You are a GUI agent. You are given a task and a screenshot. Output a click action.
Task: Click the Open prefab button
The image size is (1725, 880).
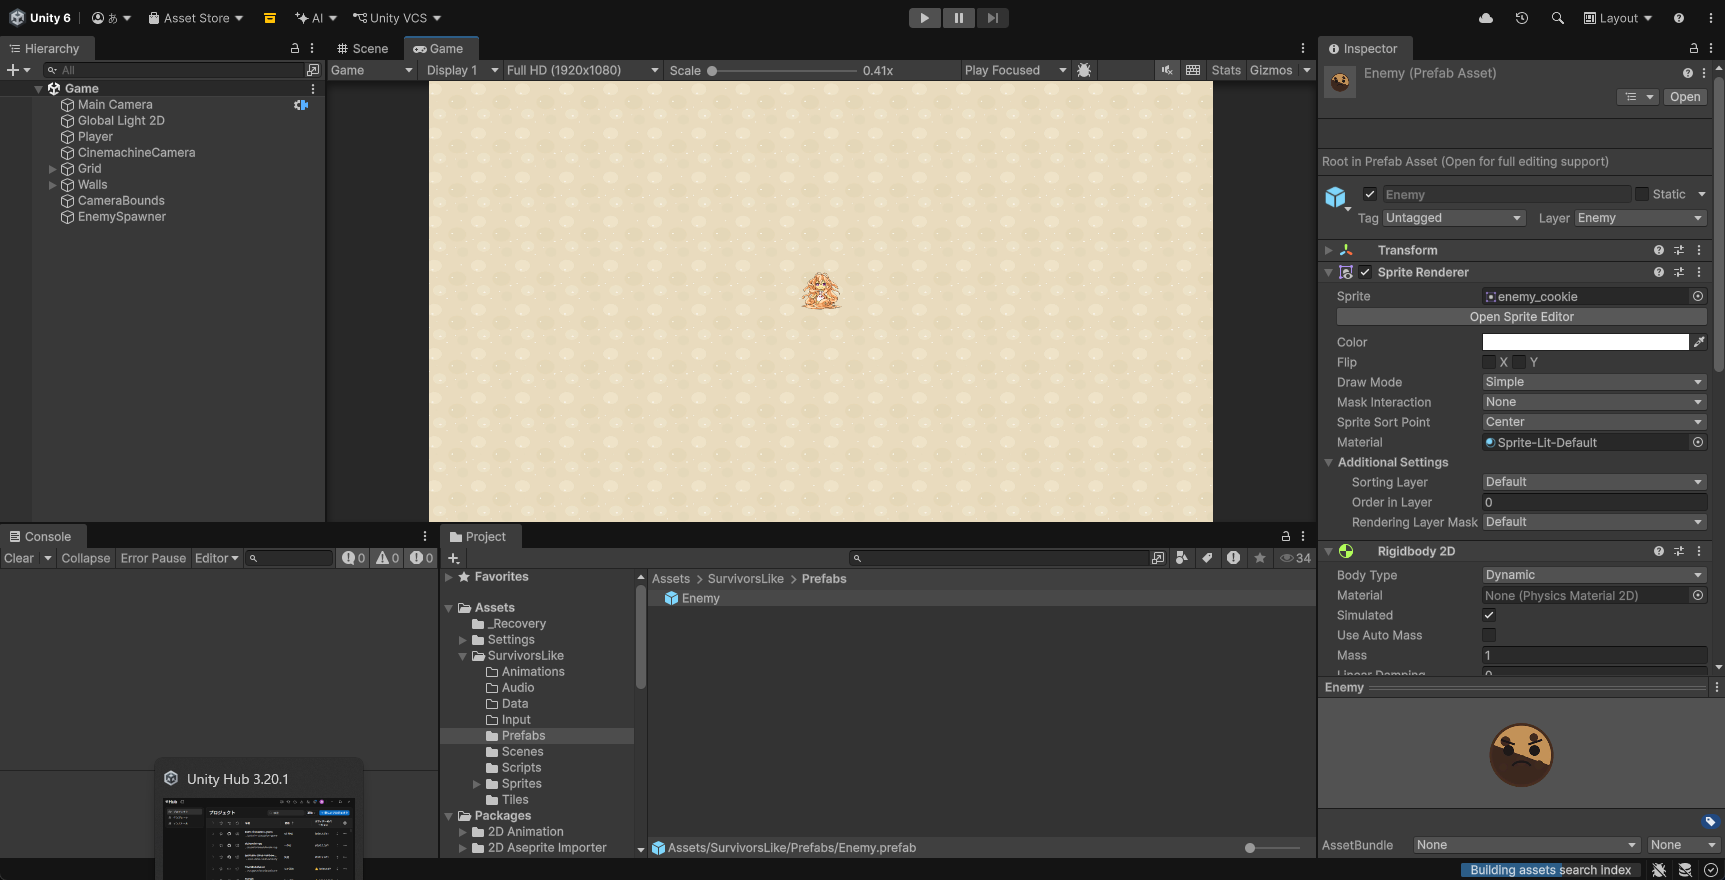pyautogui.click(x=1685, y=97)
